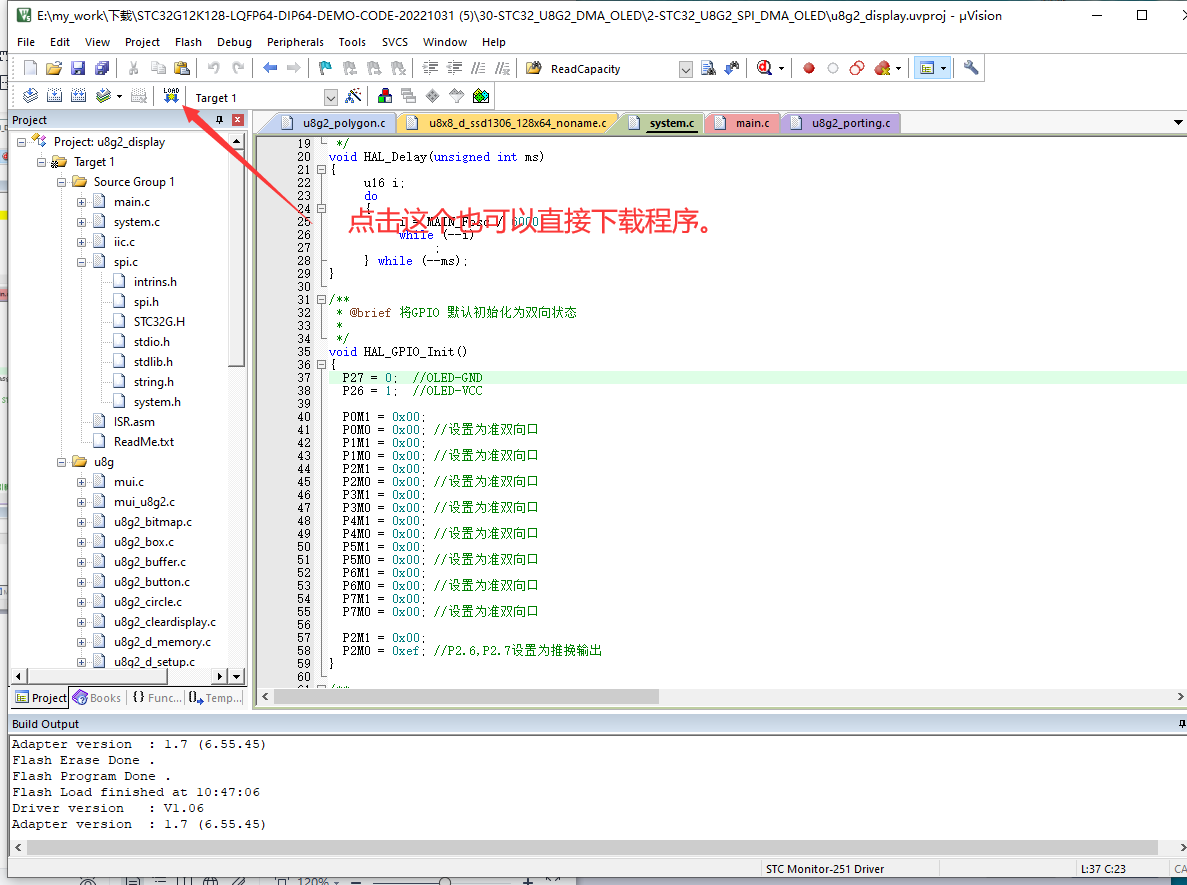Switch to the Books panel tab

[x=97, y=698]
